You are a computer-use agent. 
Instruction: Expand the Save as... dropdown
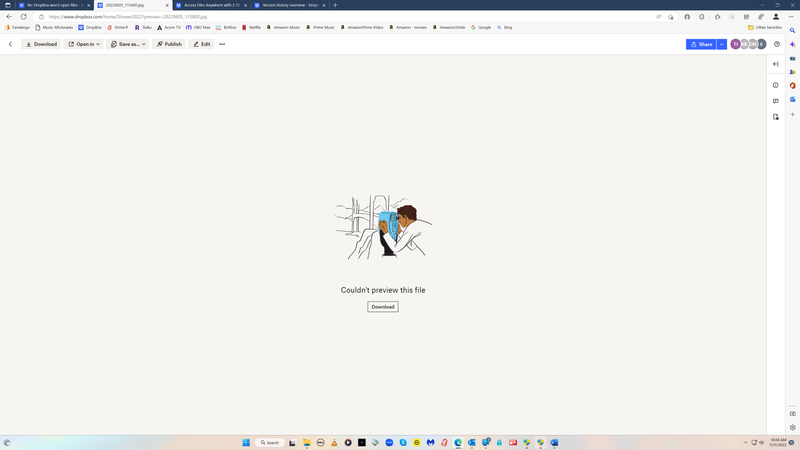coord(128,44)
